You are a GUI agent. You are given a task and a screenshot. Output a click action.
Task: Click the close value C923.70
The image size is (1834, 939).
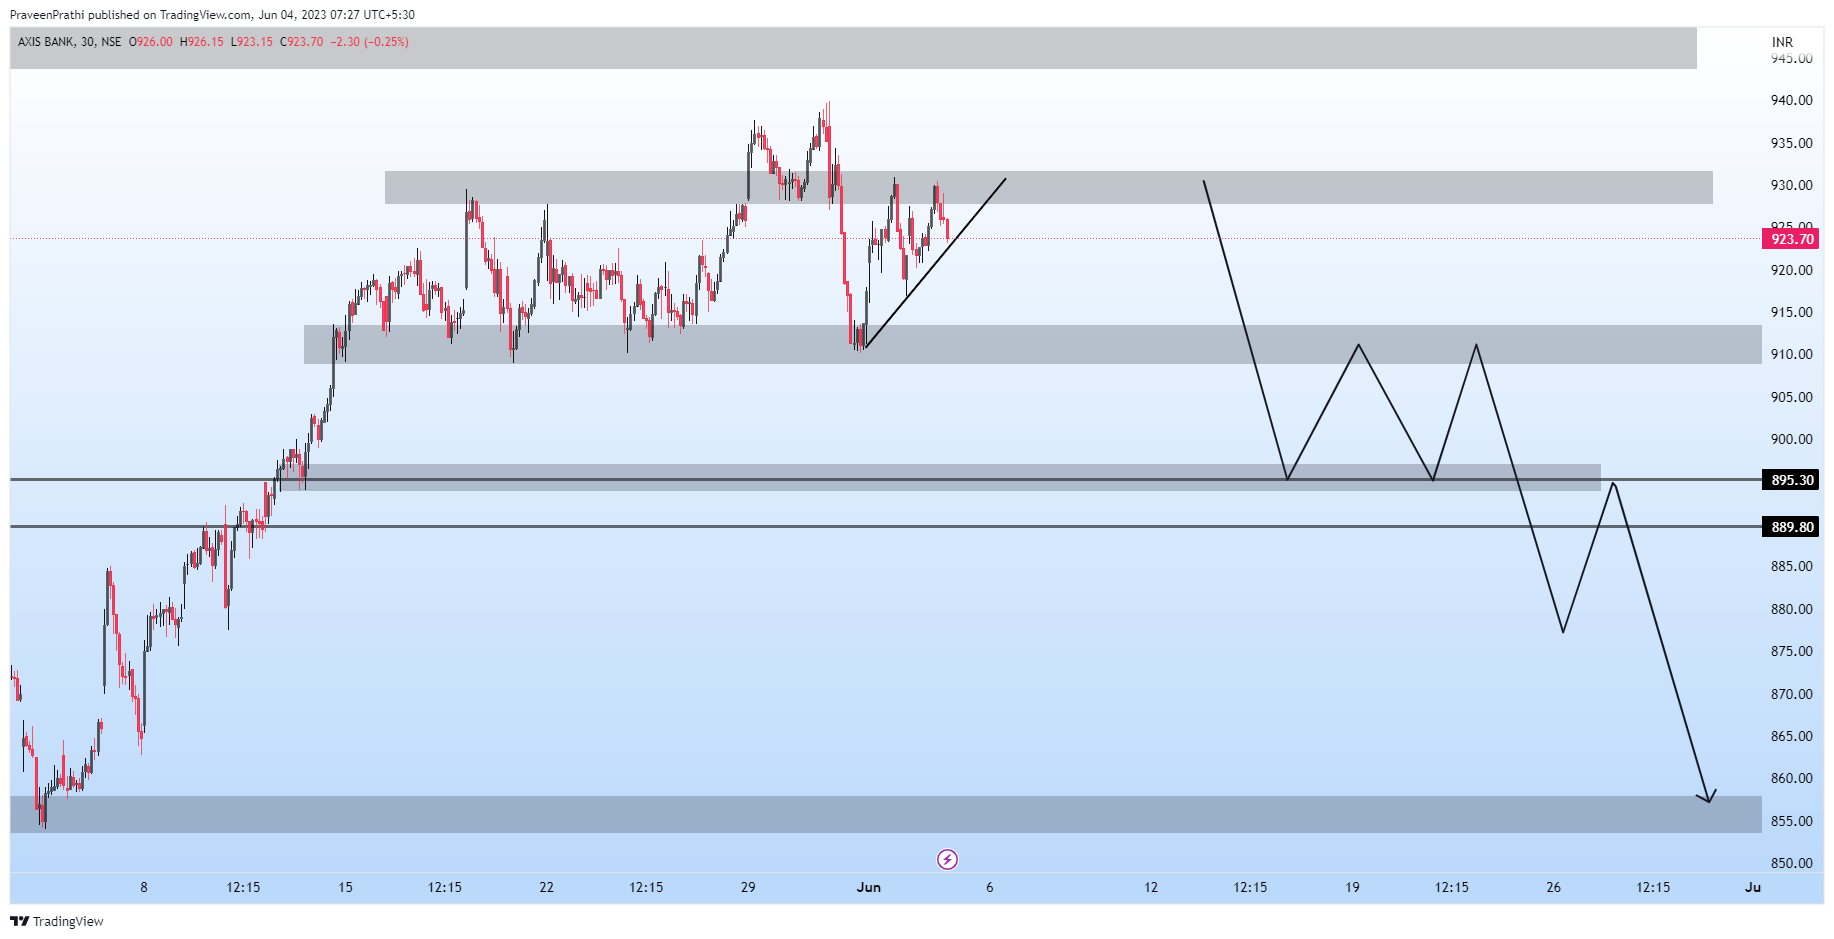click(302, 42)
